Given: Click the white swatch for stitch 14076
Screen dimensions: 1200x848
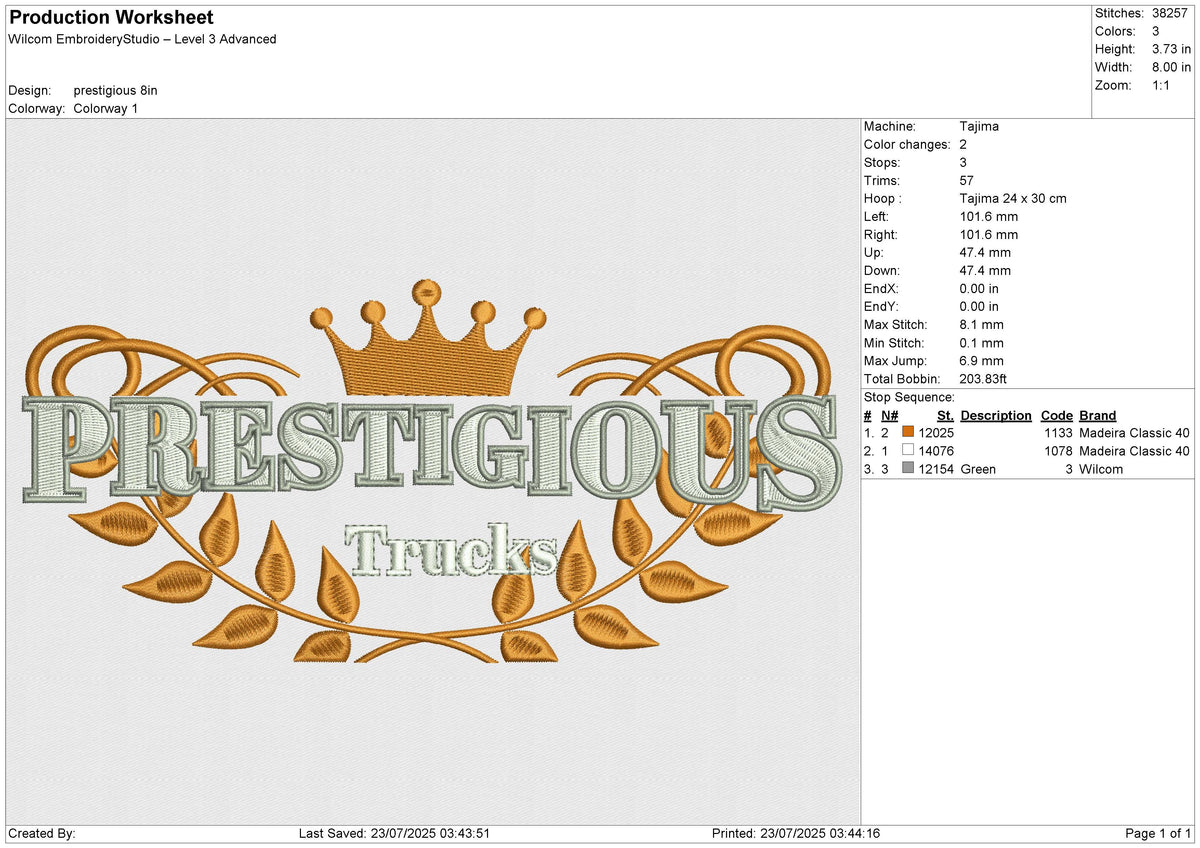Looking at the screenshot, I should 908,451.
